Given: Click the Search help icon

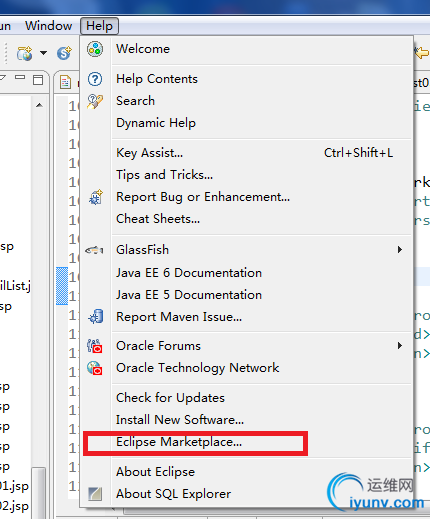Looking at the screenshot, I should pyautogui.click(x=95, y=101).
